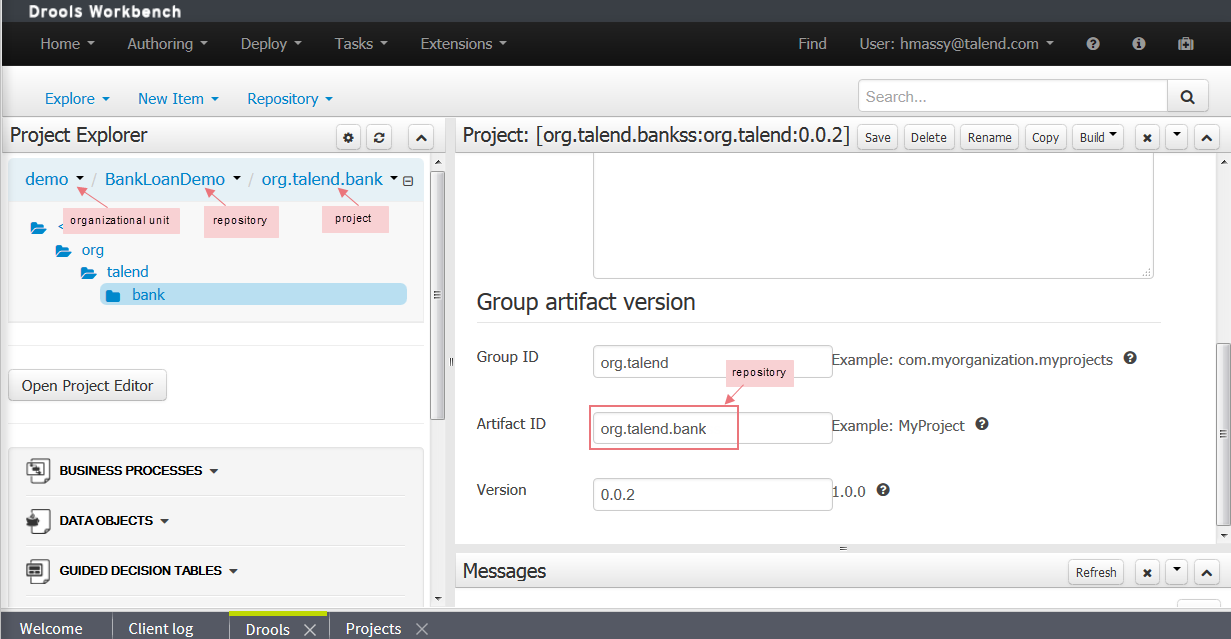Image resolution: width=1231 pixels, height=639 pixels.
Task: Open the user hmassy@talend.com dropdown
Action: point(956,44)
